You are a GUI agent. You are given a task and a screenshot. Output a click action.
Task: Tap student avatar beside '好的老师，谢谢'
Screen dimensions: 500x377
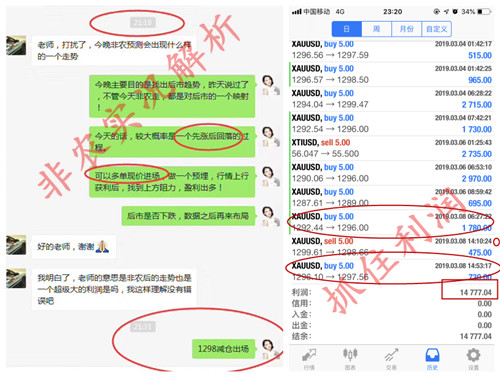pos(16,245)
